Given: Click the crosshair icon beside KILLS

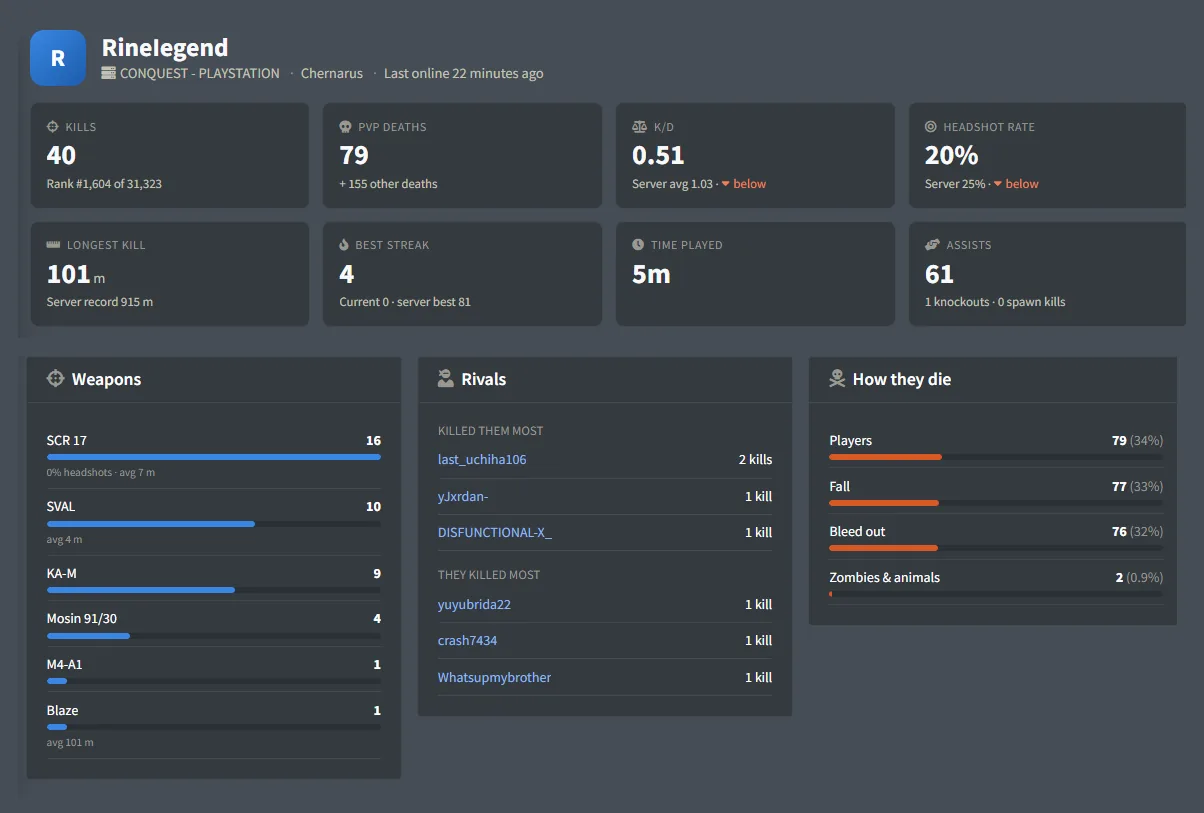Looking at the screenshot, I should tap(53, 127).
